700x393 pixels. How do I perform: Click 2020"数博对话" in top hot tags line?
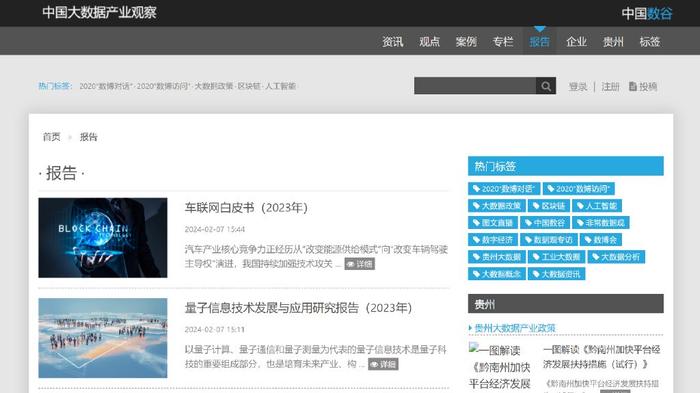(x=106, y=86)
